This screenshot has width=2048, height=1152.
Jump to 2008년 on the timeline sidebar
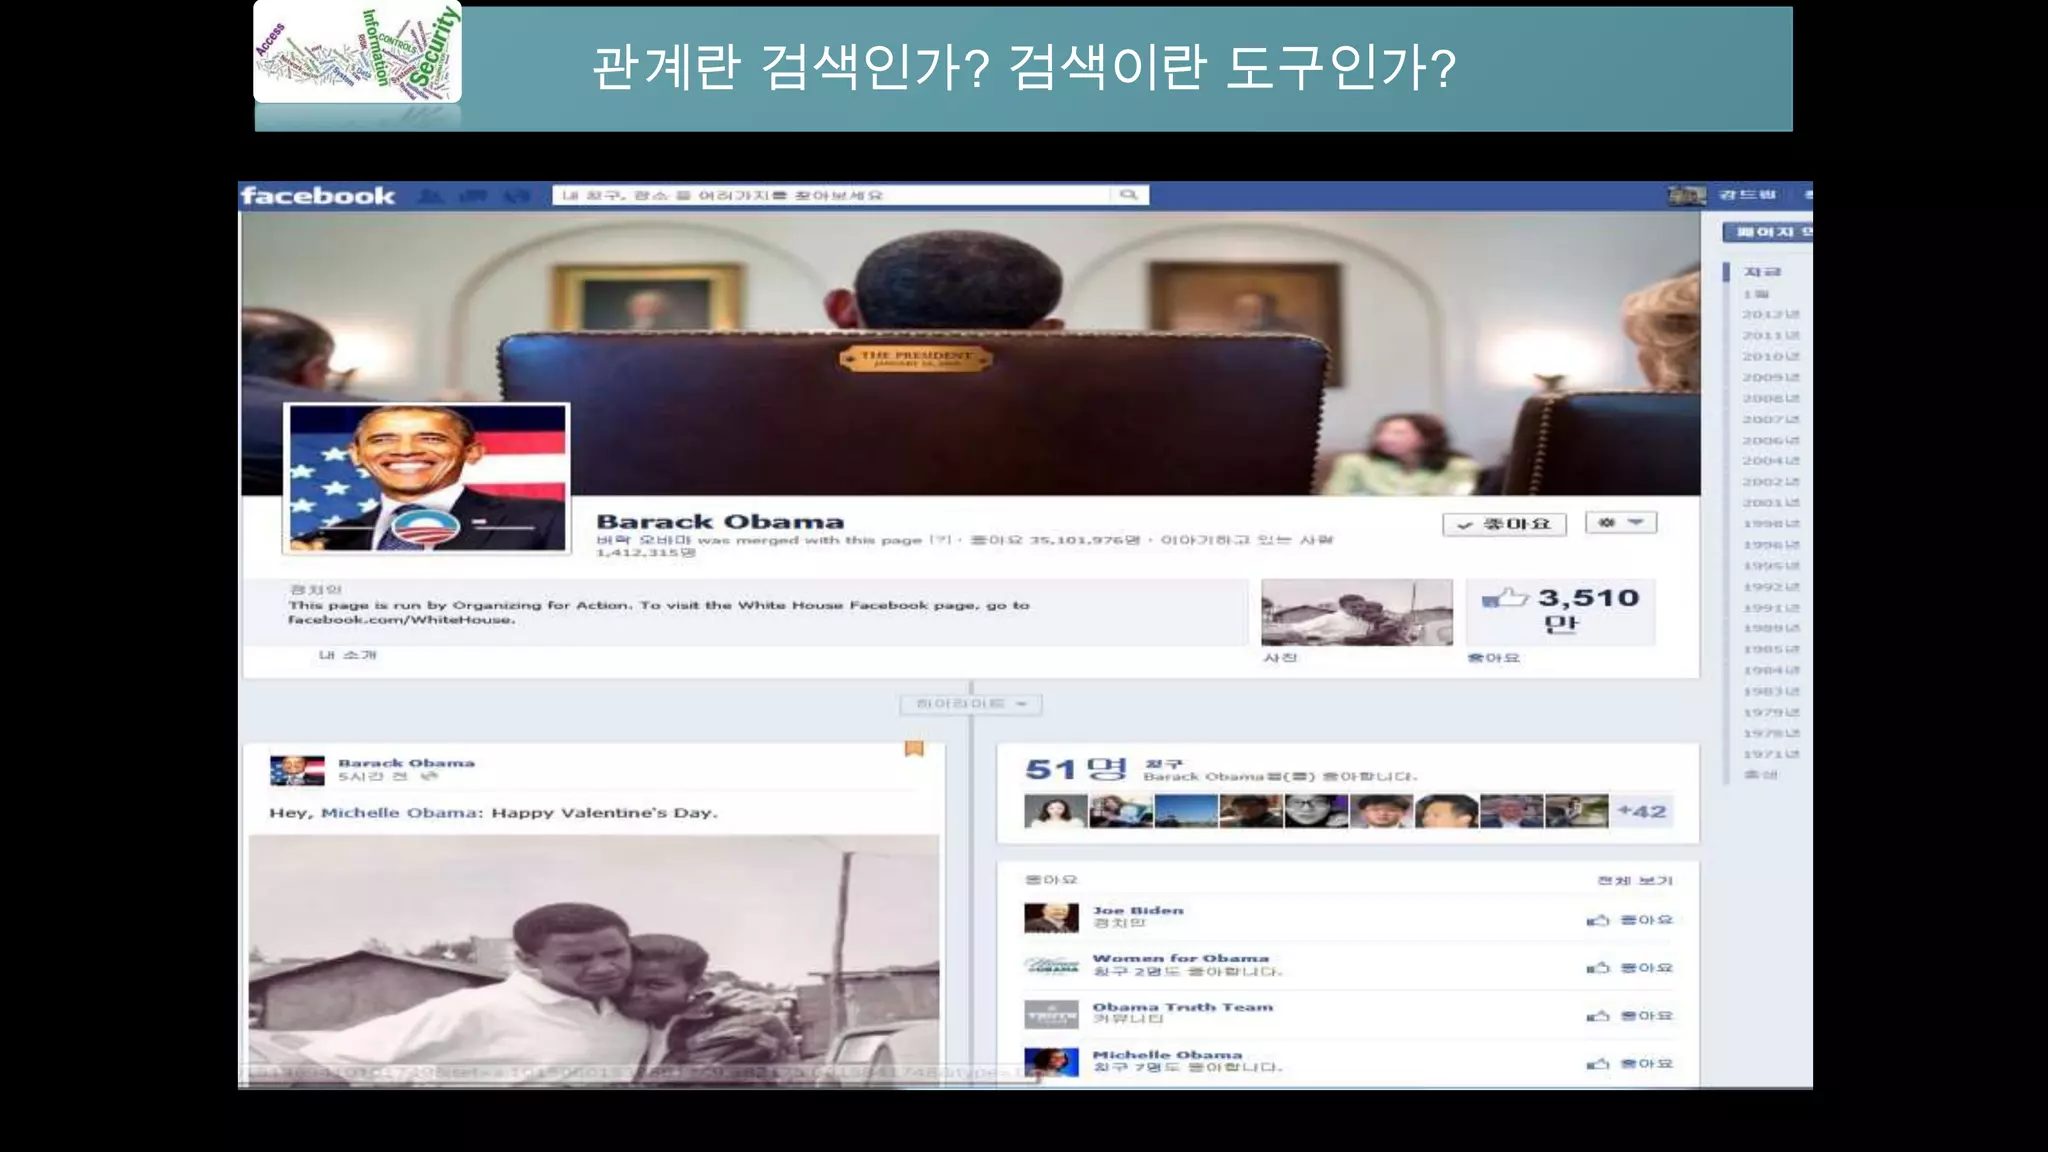tap(1771, 398)
